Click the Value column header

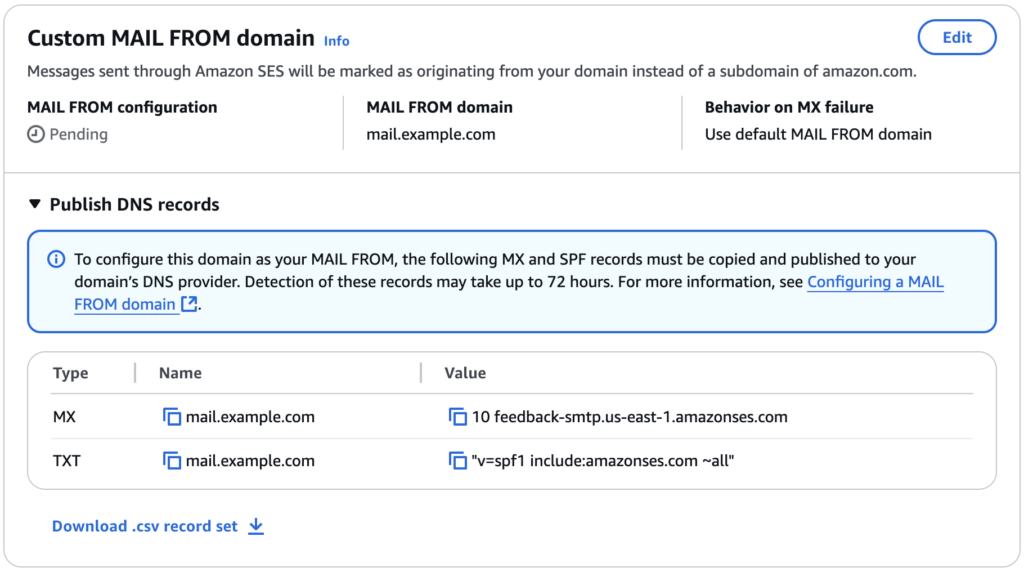point(465,373)
